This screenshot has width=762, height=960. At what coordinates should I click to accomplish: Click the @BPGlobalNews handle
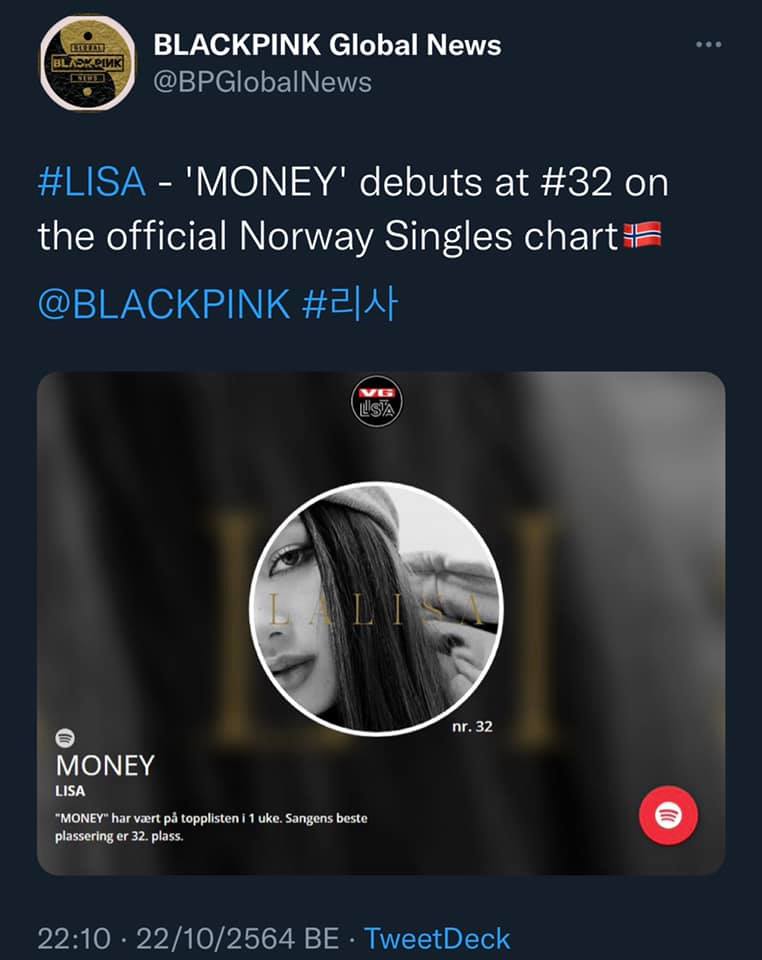(x=262, y=82)
